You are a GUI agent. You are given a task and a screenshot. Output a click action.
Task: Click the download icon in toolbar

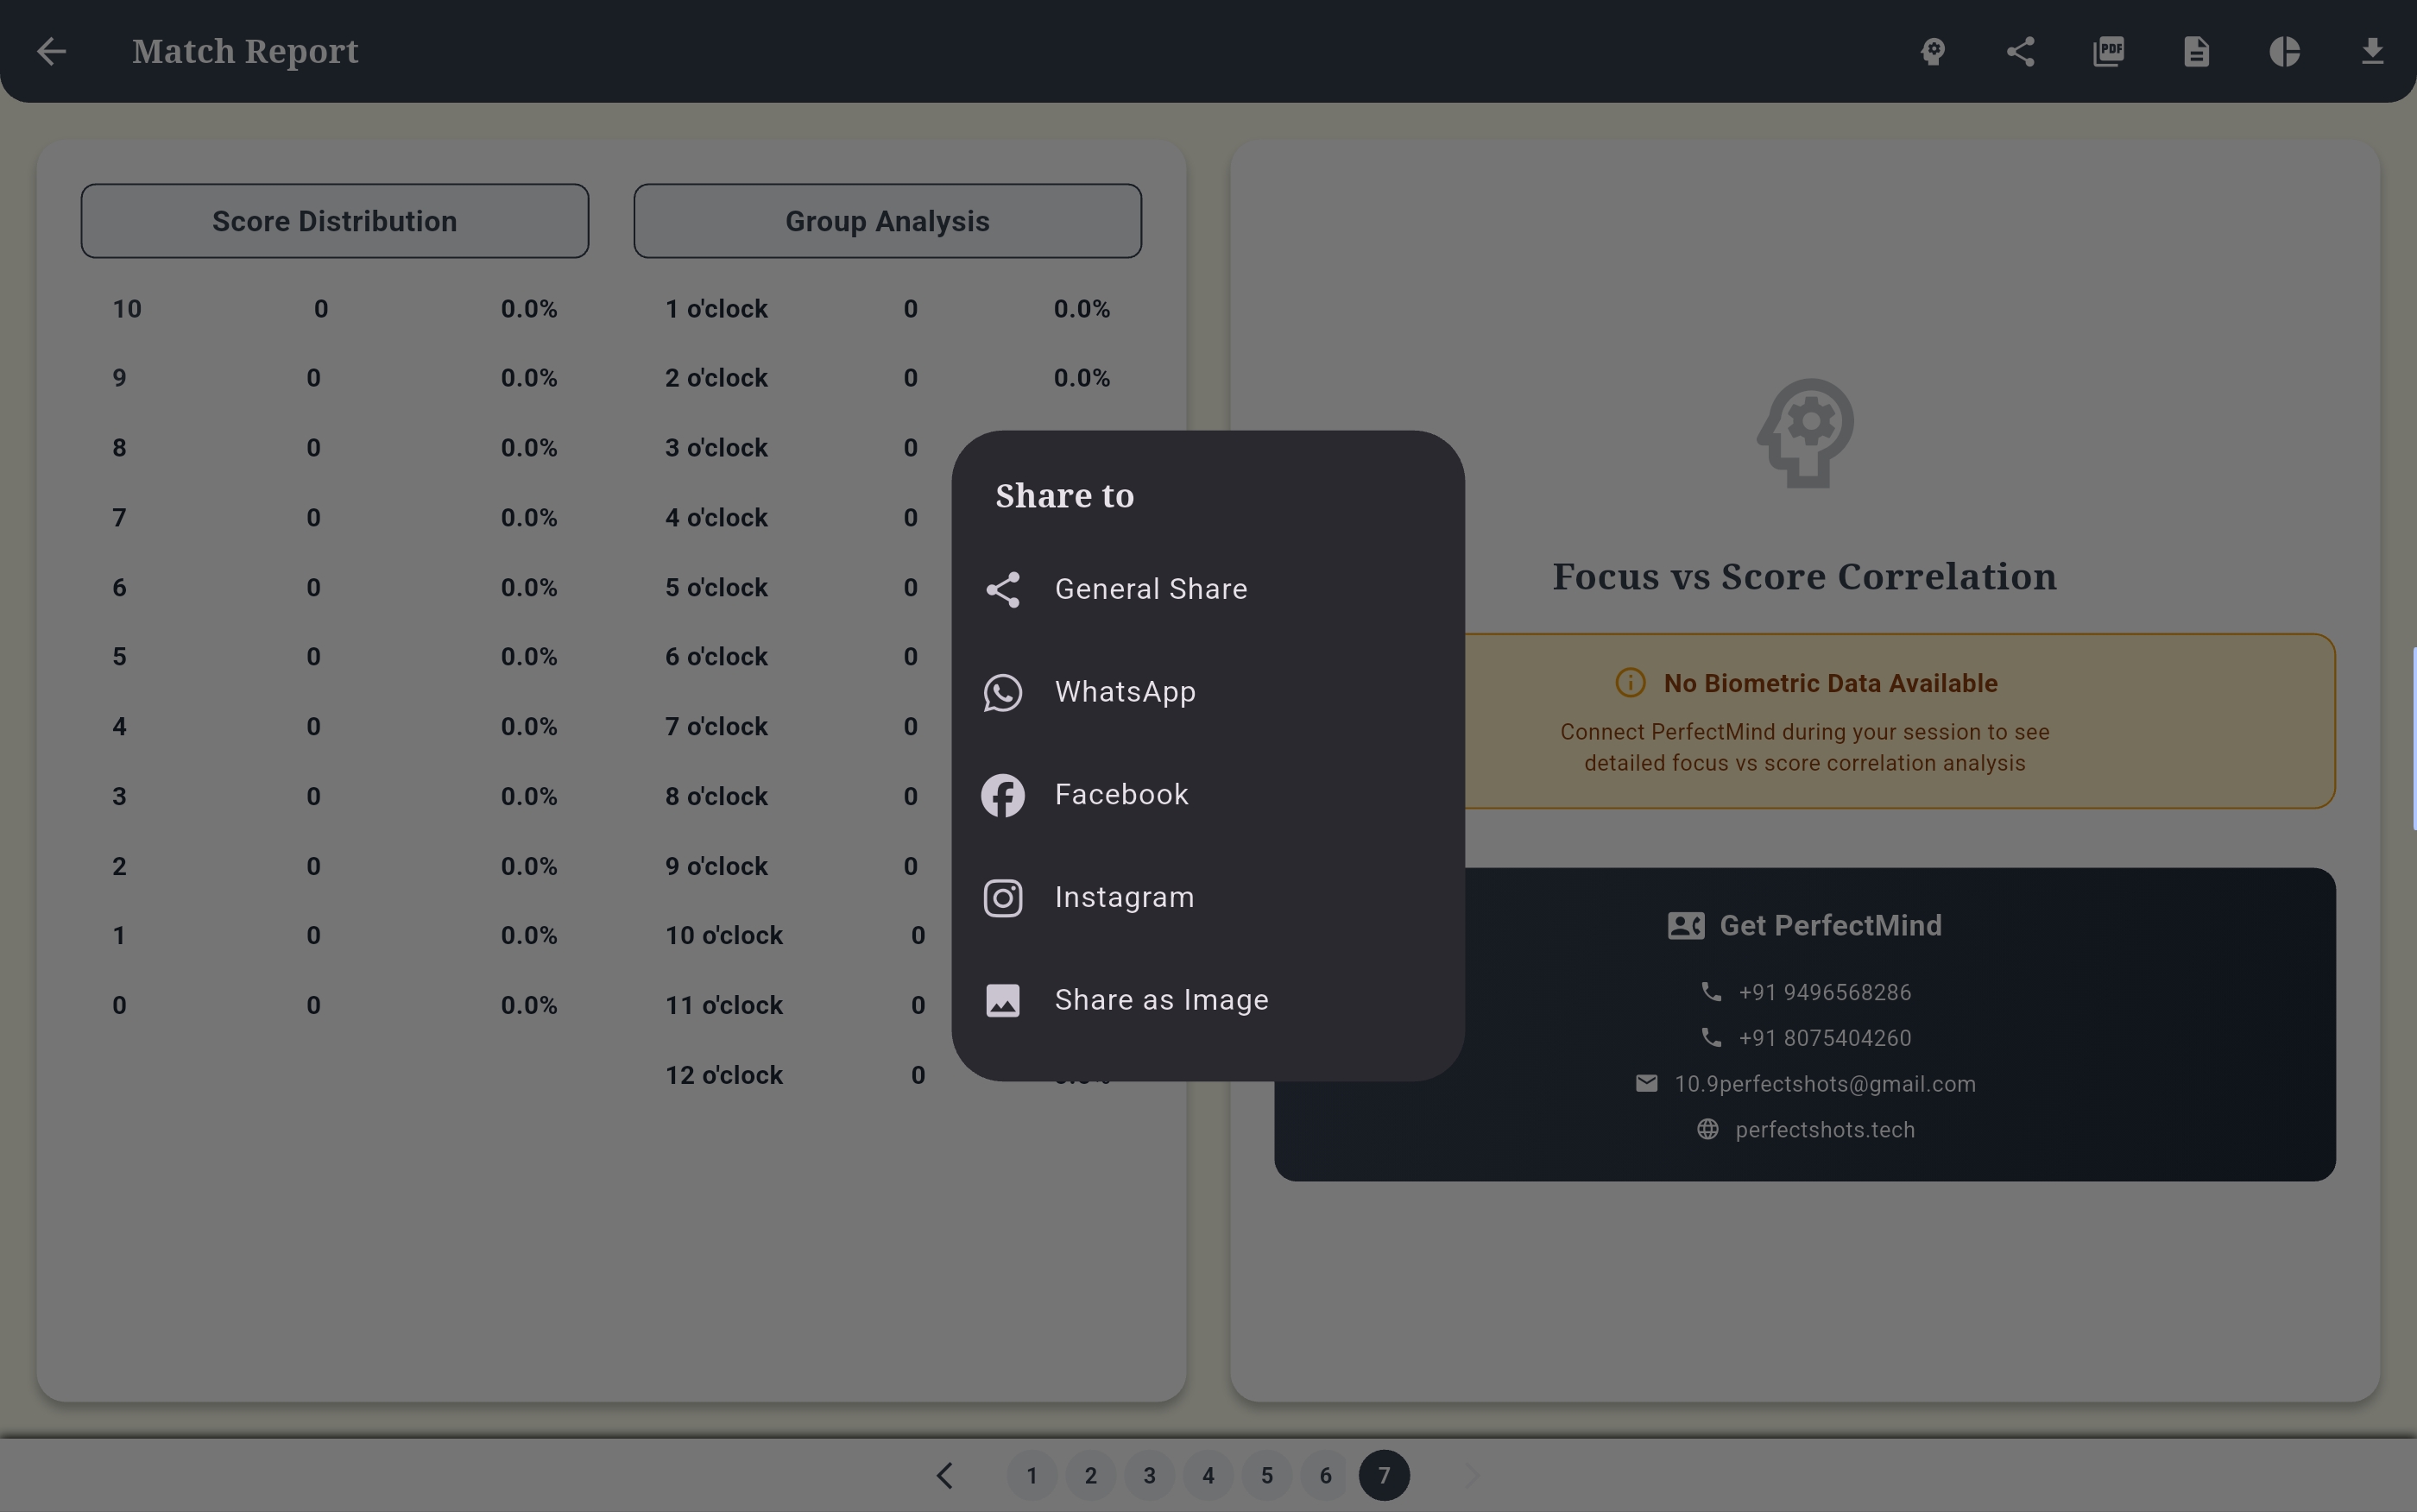click(x=2372, y=51)
